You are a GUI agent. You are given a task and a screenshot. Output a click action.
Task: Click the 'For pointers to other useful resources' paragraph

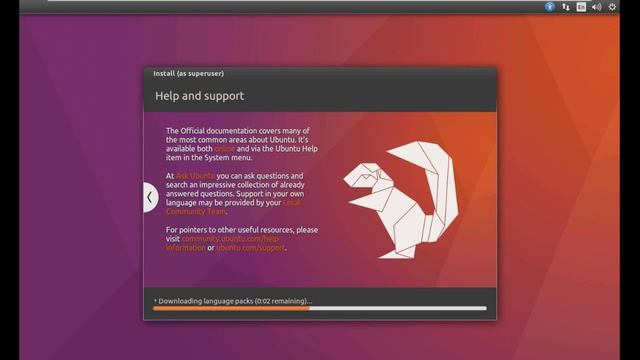pyautogui.click(x=242, y=239)
